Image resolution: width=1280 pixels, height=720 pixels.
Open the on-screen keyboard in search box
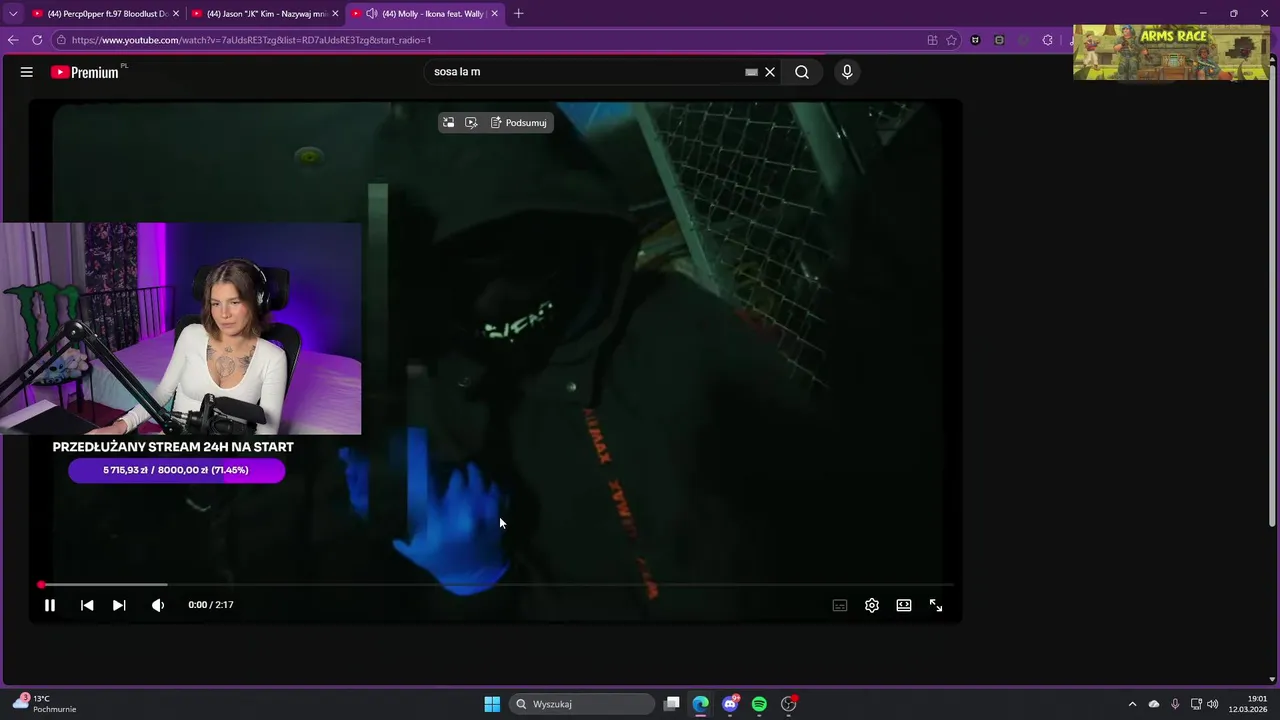751,72
